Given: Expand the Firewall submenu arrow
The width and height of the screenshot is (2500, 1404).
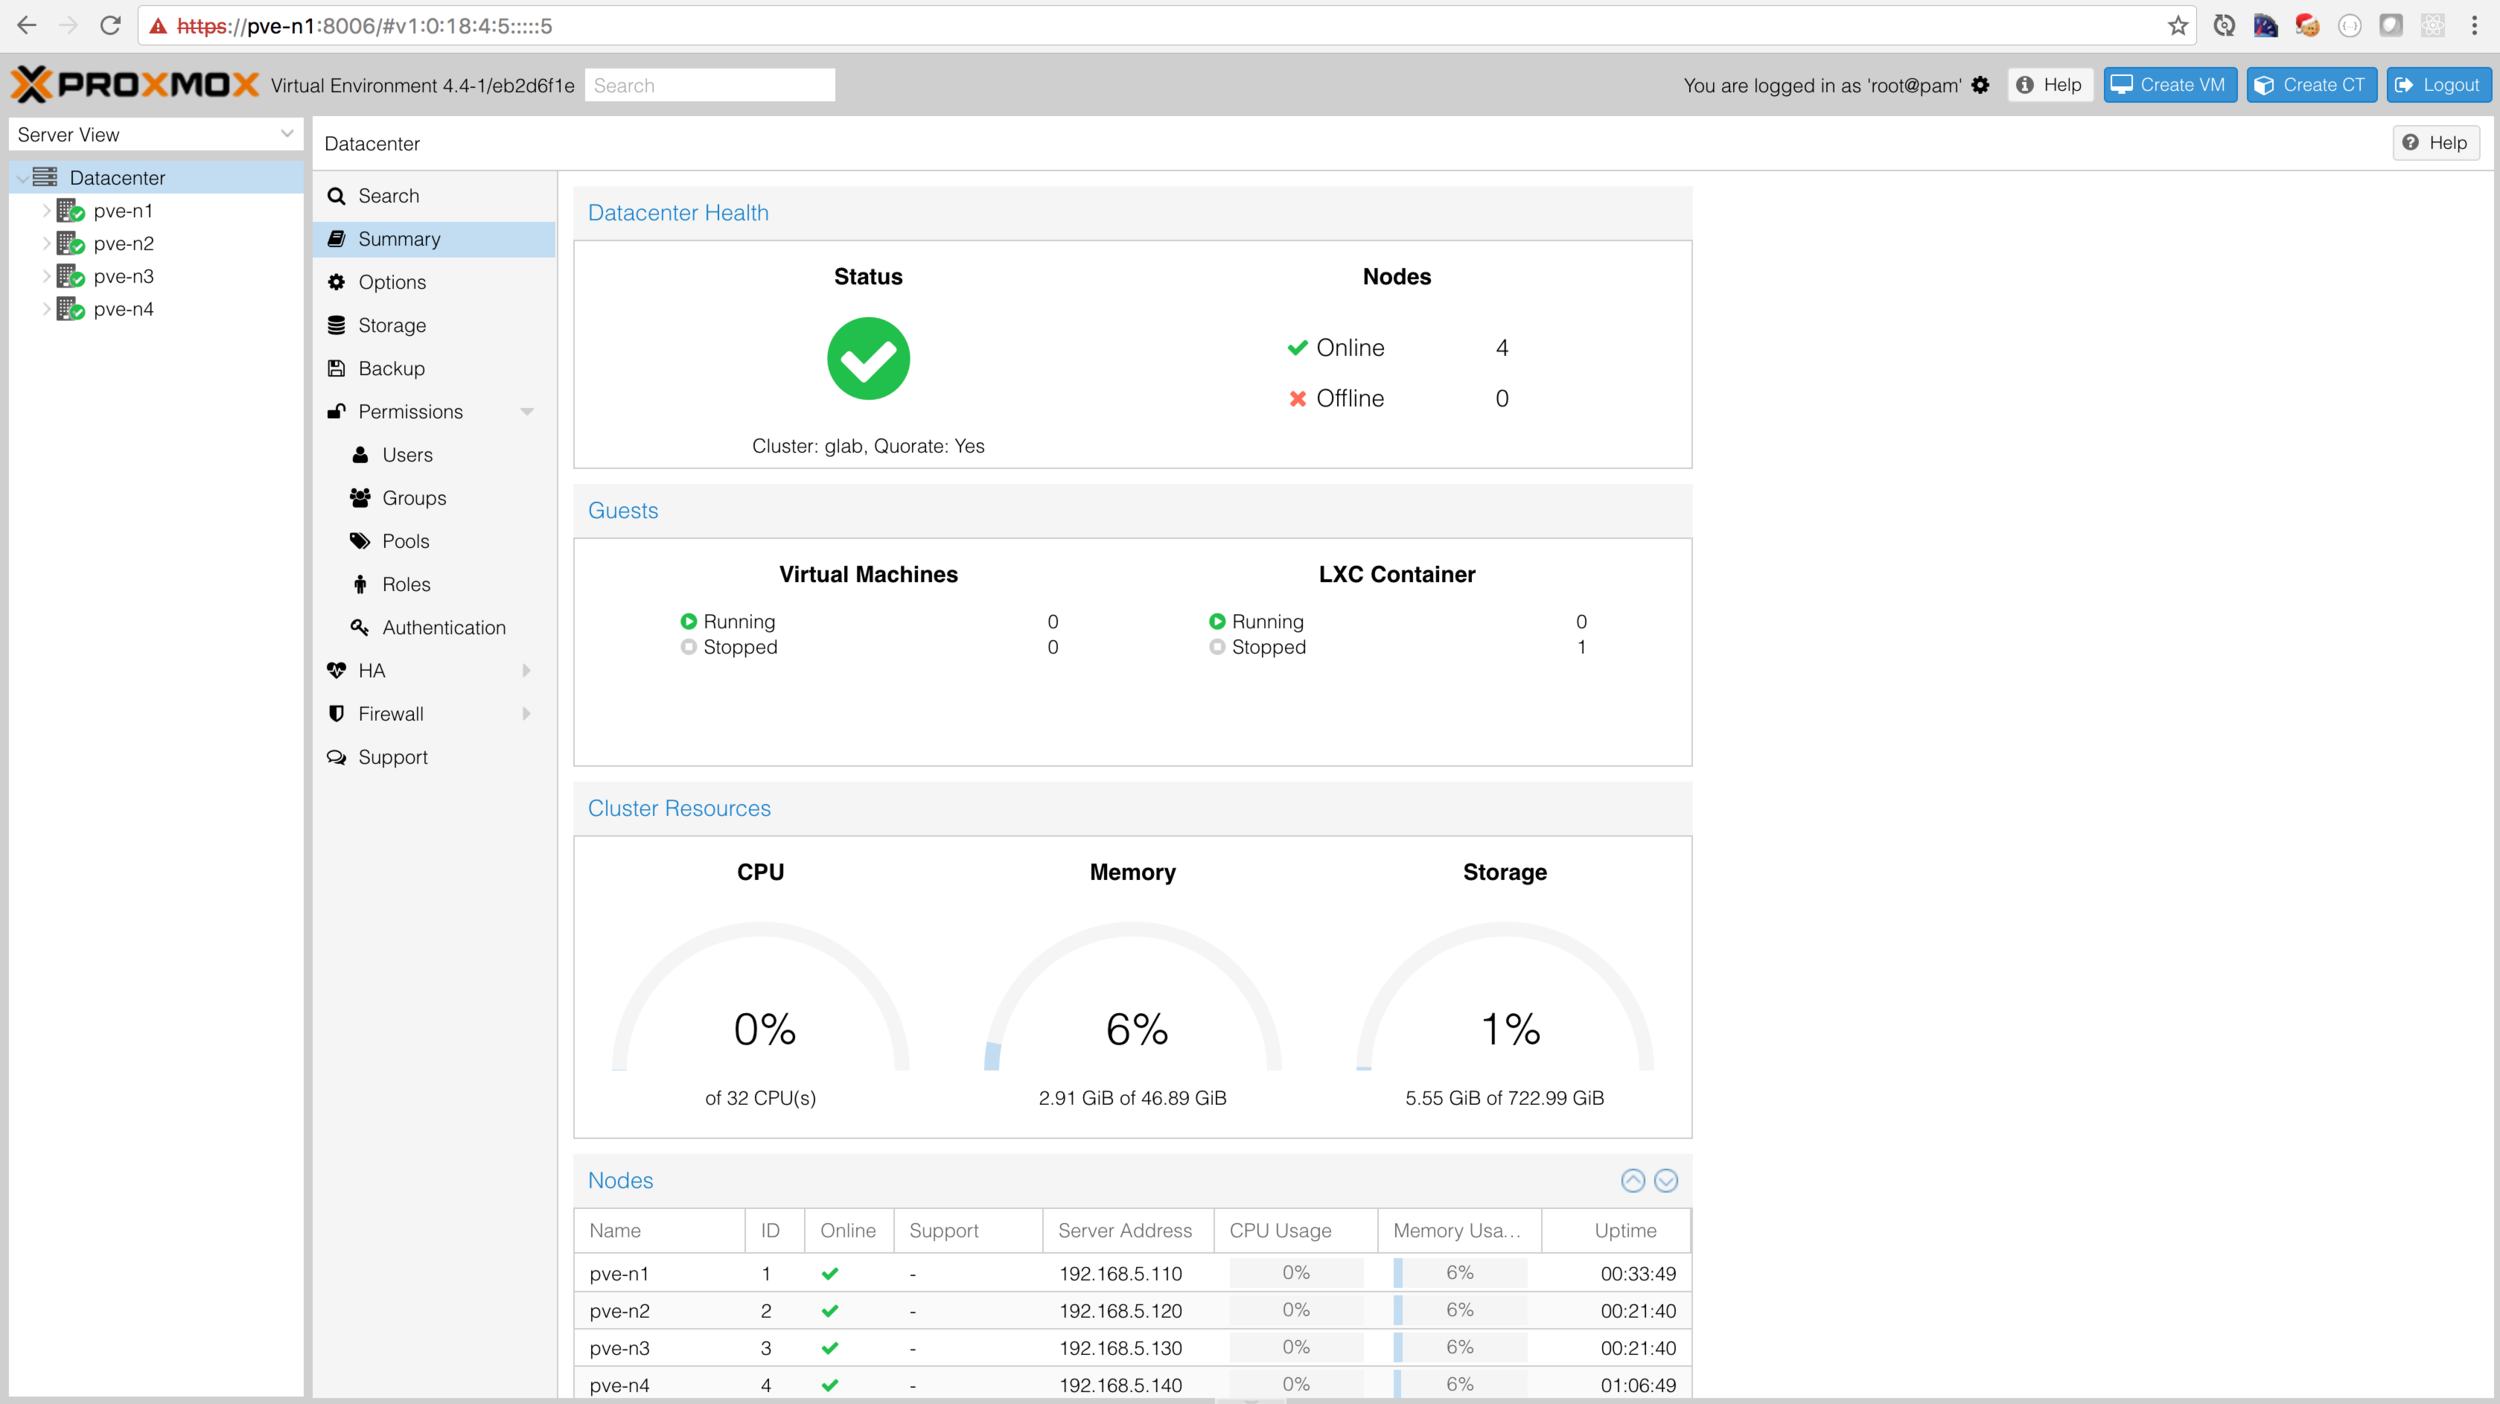Looking at the screenshot, I should click(x=526, y=714).
